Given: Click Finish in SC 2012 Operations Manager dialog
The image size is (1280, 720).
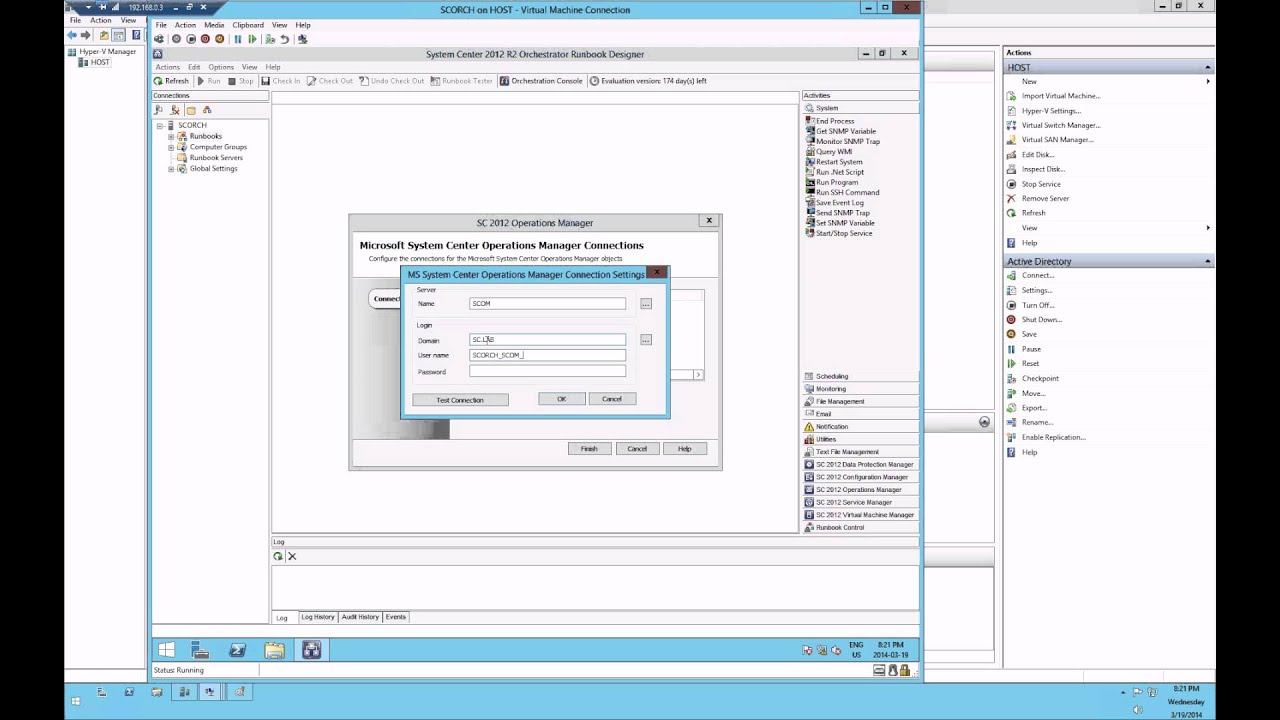Looking at the screenshot, I should coord(589,449).
